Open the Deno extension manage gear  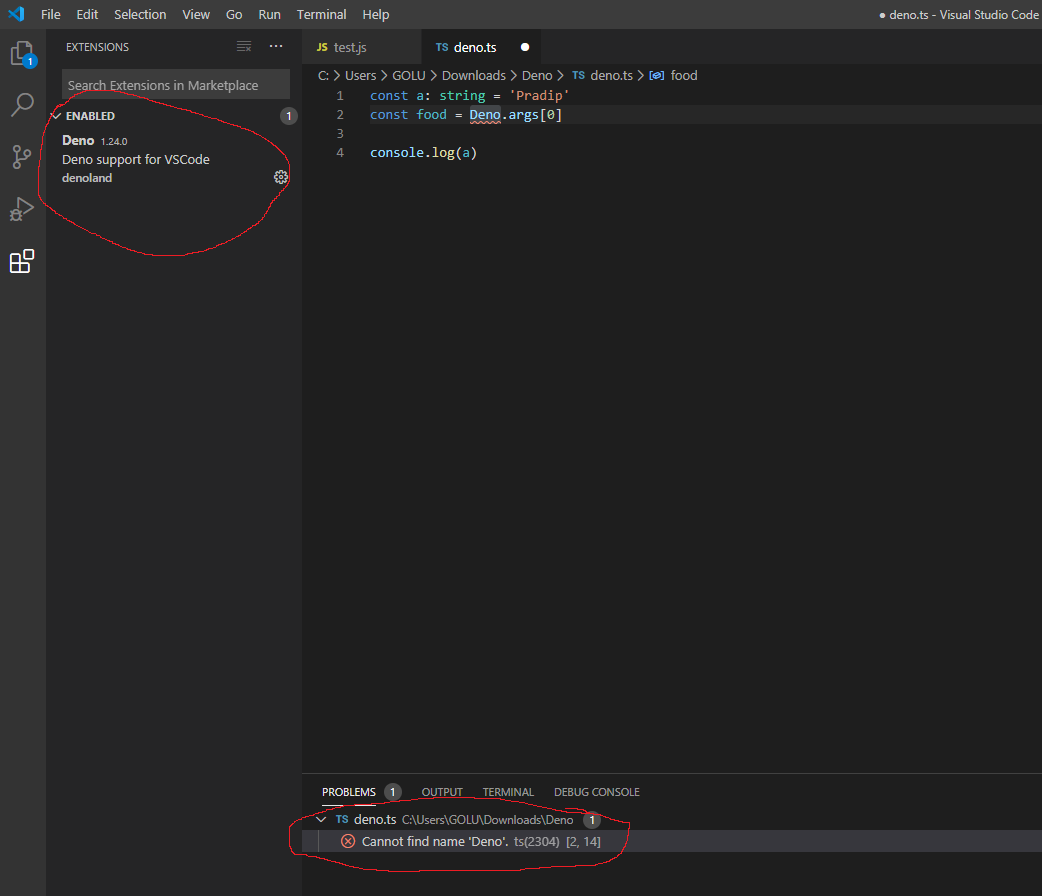280,176
